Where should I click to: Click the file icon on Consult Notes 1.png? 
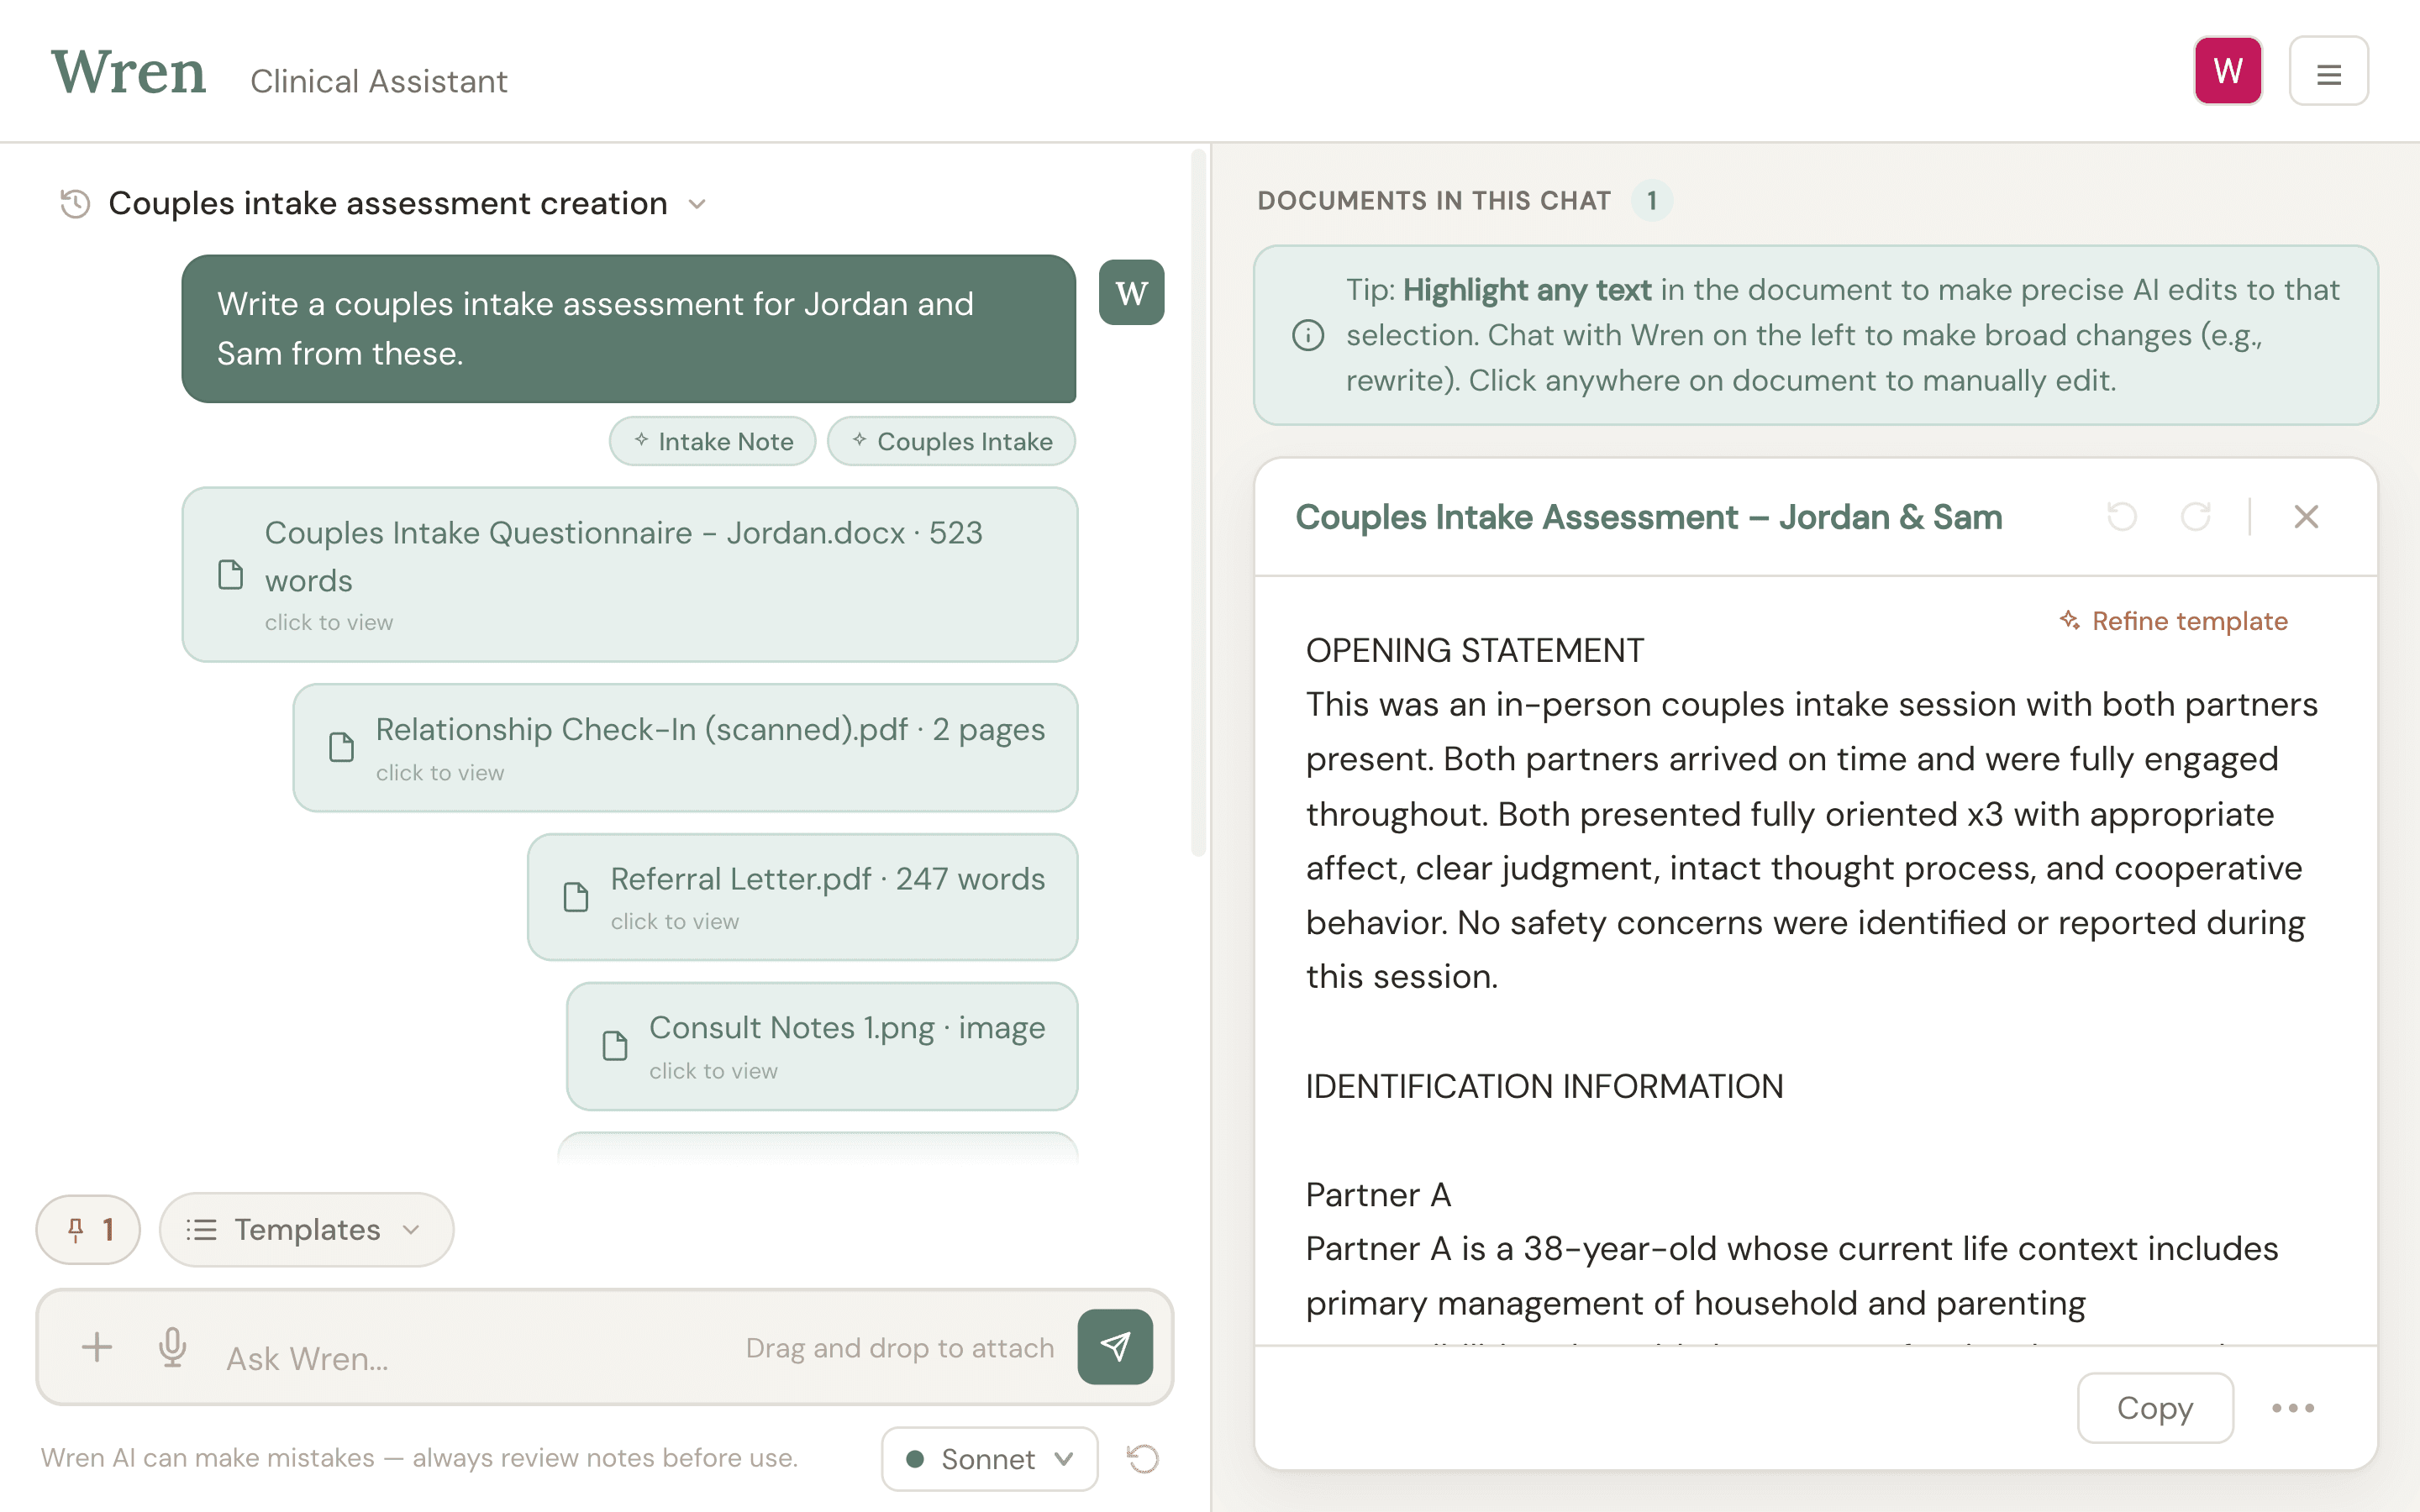(615, 1046)
